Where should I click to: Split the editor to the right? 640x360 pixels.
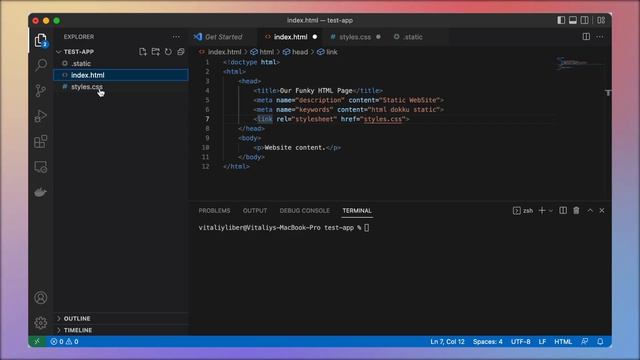[x=586, y=37]
